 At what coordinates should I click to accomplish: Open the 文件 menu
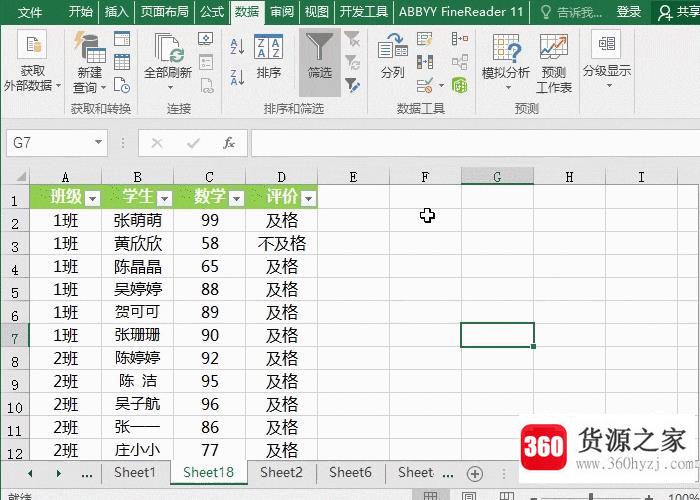tap(30, 12)
